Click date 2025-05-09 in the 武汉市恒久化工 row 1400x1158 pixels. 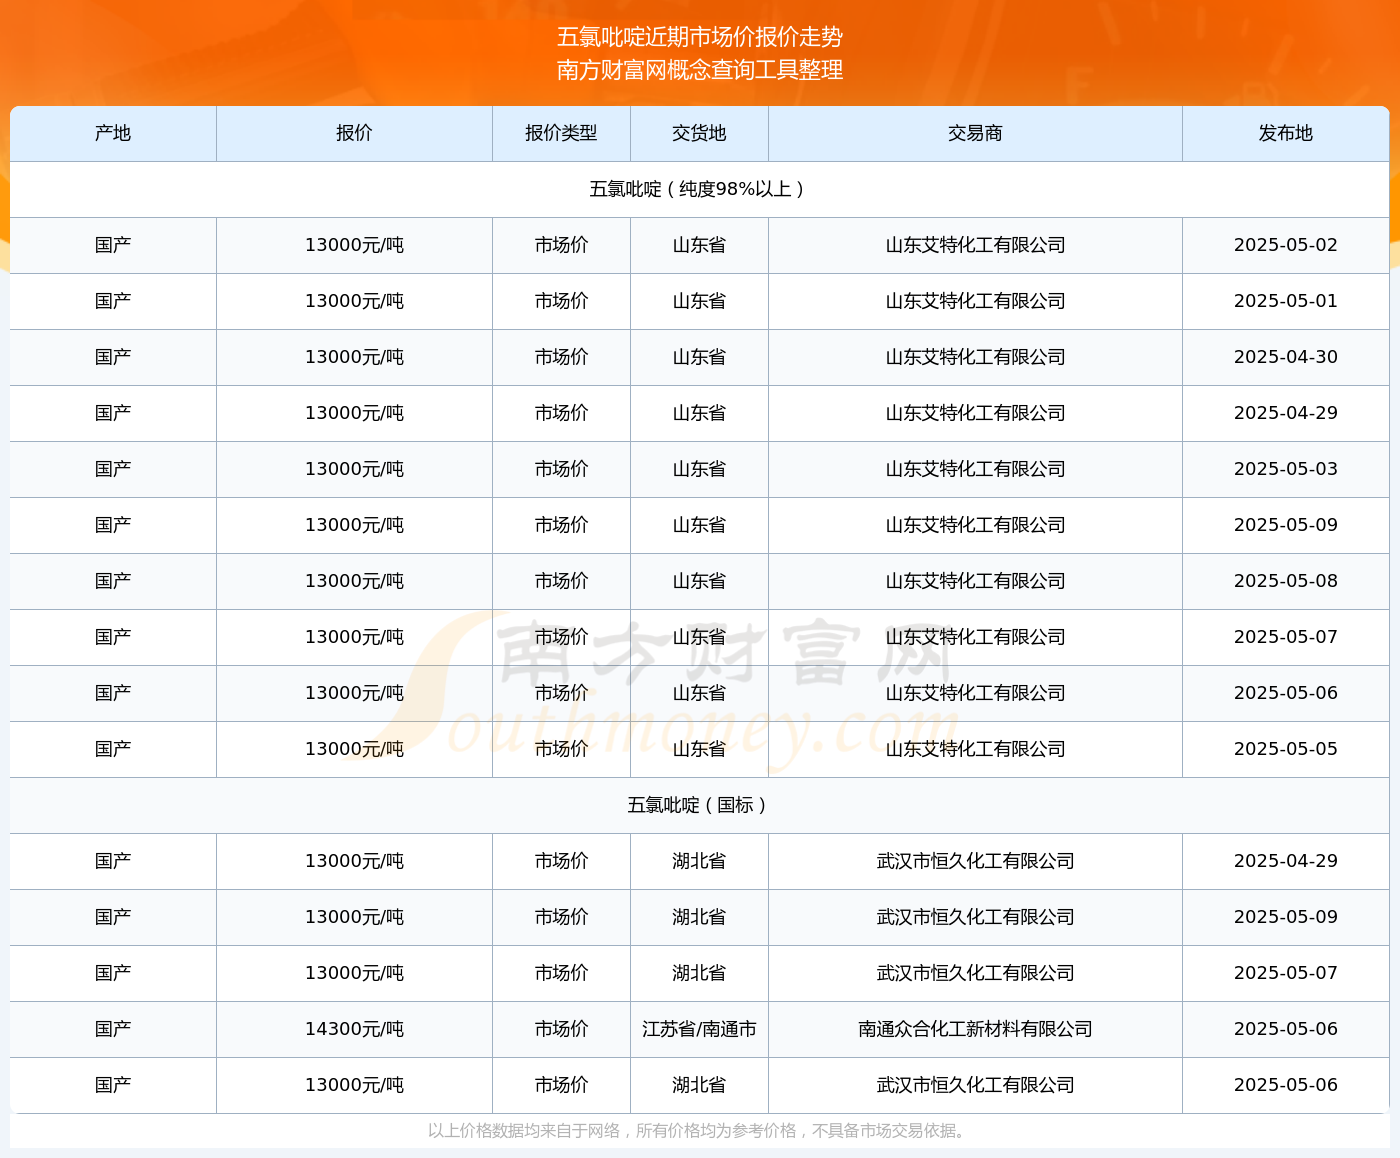tap(1285, 917)
